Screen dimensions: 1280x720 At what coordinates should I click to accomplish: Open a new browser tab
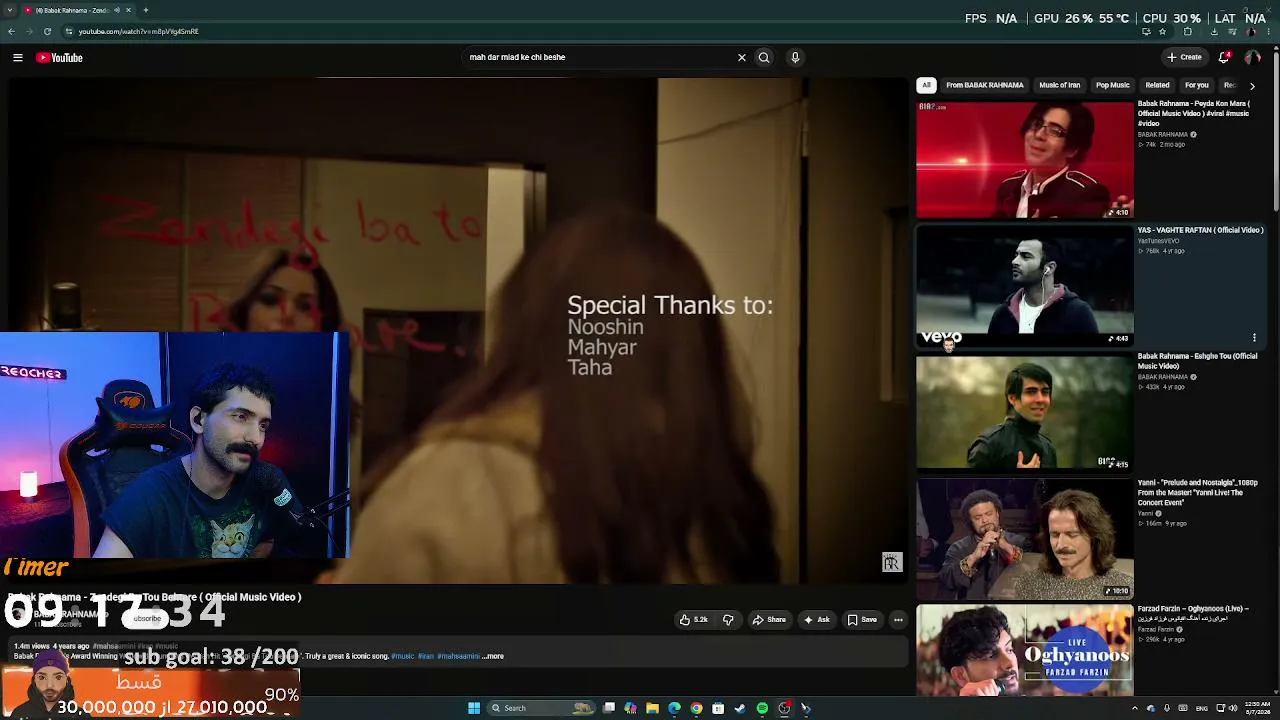145,10
